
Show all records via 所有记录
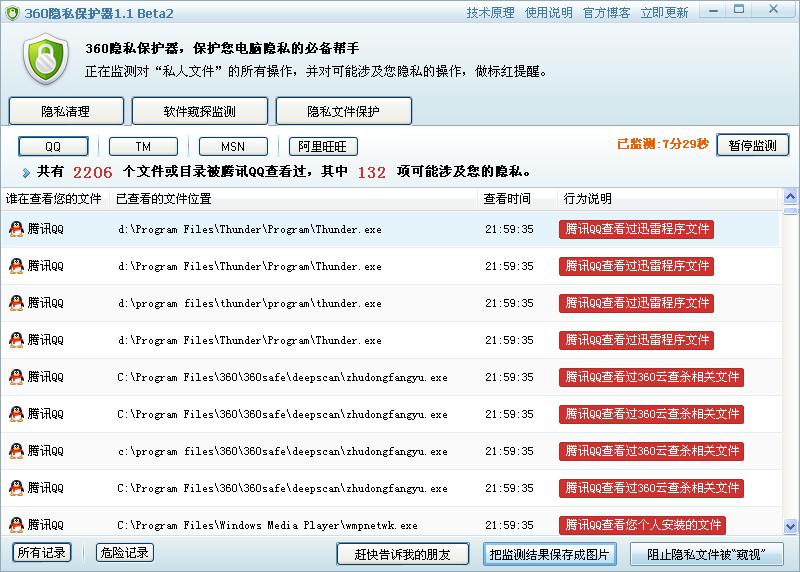pos(42,553)
